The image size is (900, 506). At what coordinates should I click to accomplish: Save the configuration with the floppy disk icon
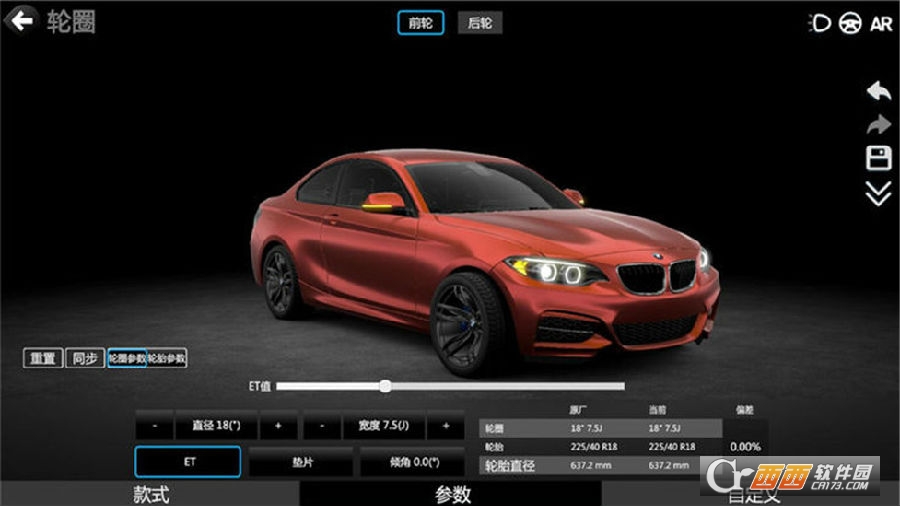(878, 159)
